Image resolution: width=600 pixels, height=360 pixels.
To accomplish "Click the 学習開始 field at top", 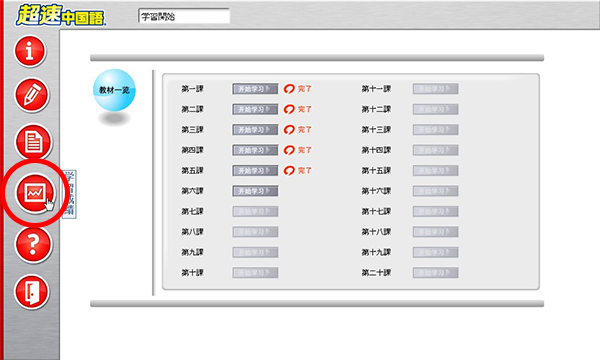I will click(184, 16).
